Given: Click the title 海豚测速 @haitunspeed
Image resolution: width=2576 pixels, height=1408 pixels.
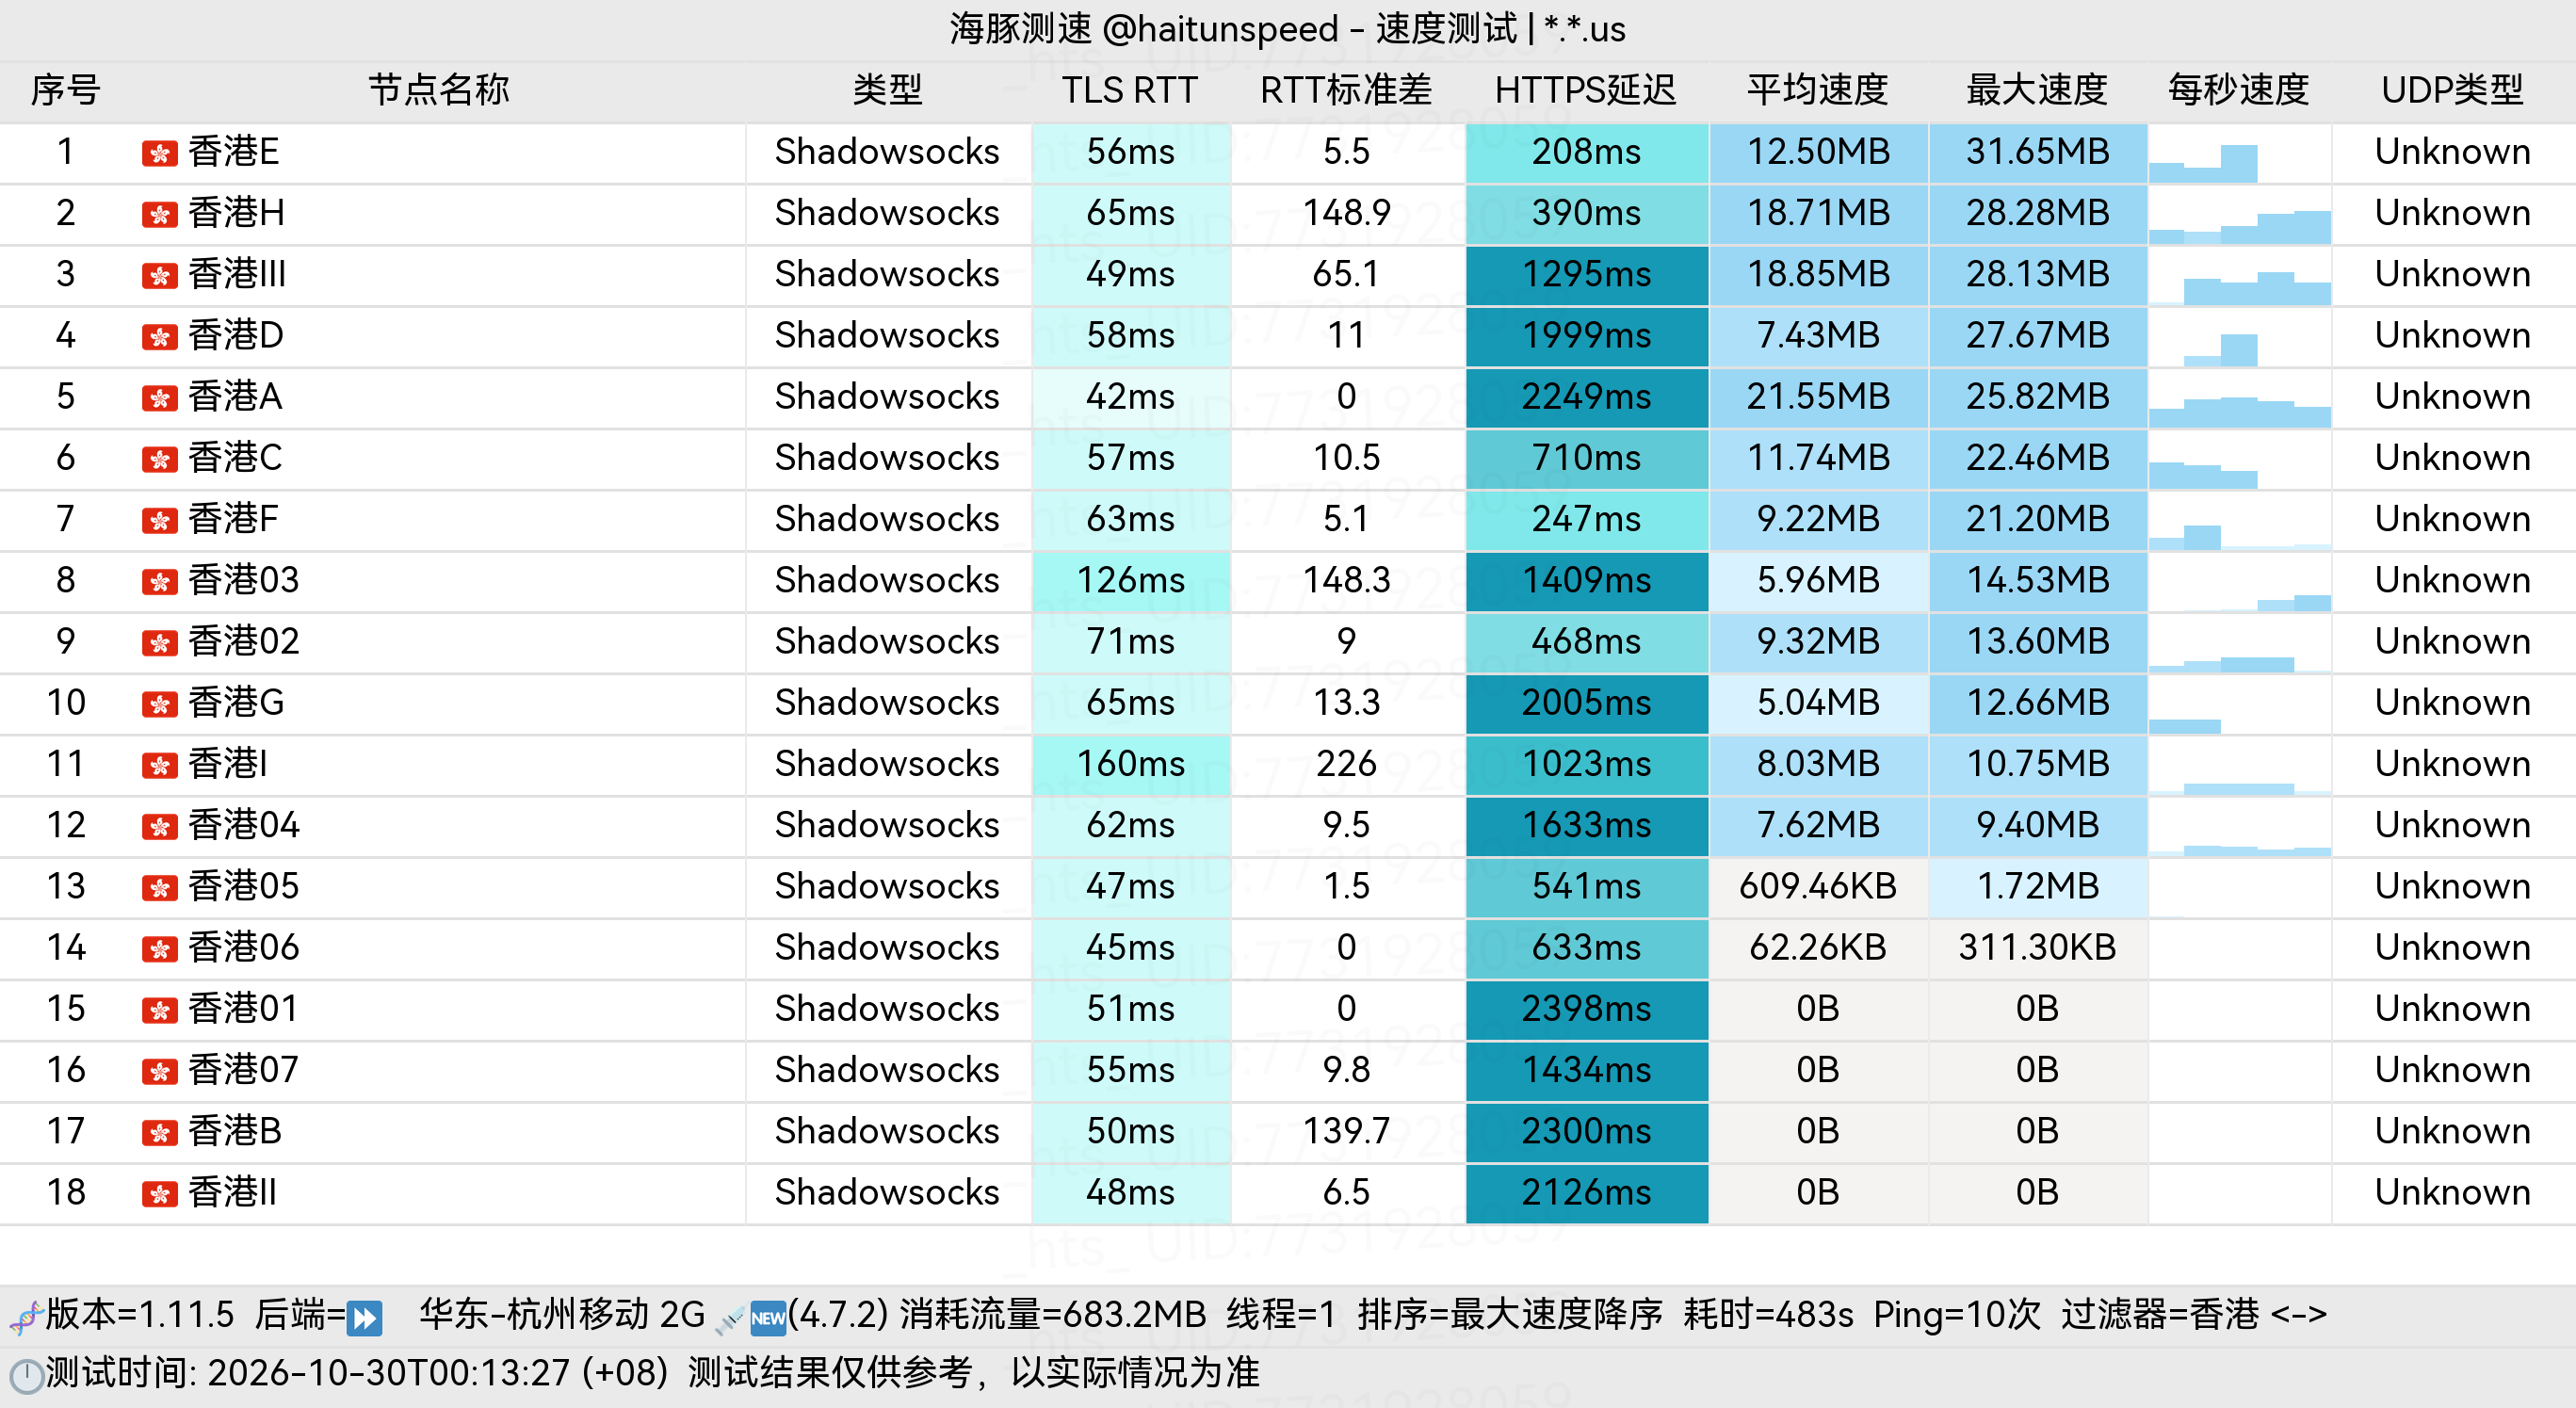Looking at the screenshot, I should click(1144, 29).
